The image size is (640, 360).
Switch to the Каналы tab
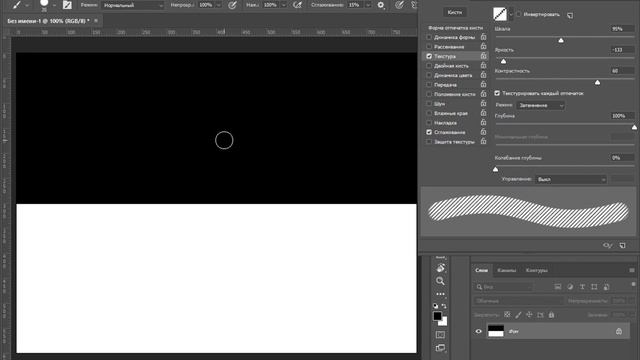point(507,270)
